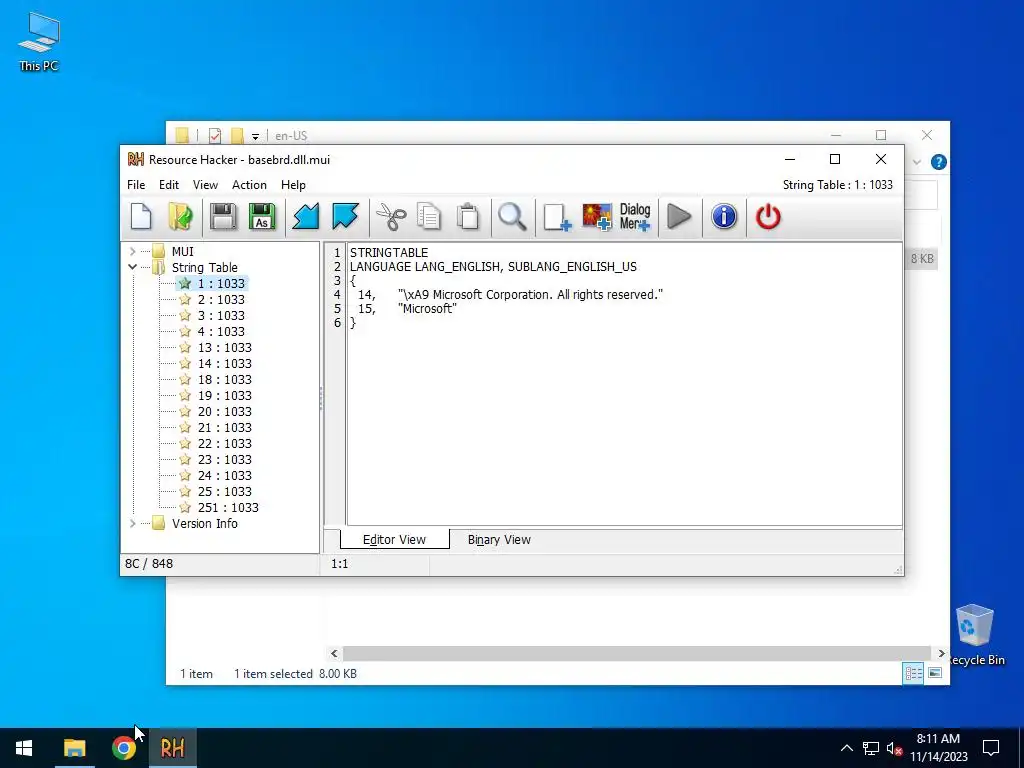Click the blue down-right arrow export icon

pos(345,217)
